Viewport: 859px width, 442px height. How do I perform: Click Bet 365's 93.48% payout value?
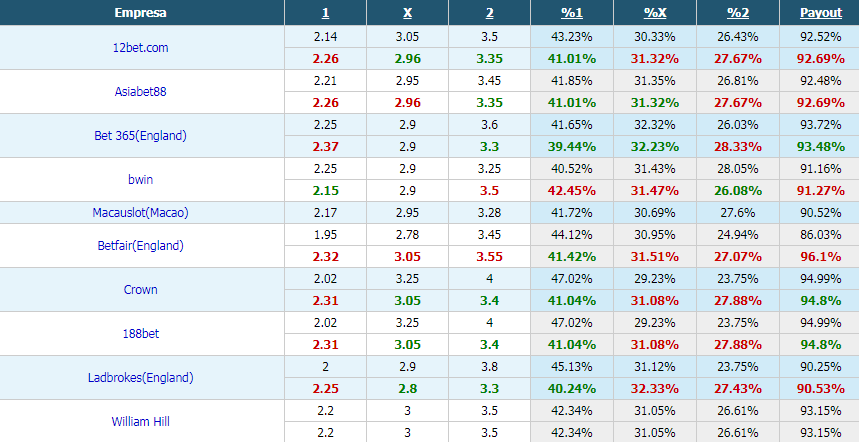tap(821, 147)
